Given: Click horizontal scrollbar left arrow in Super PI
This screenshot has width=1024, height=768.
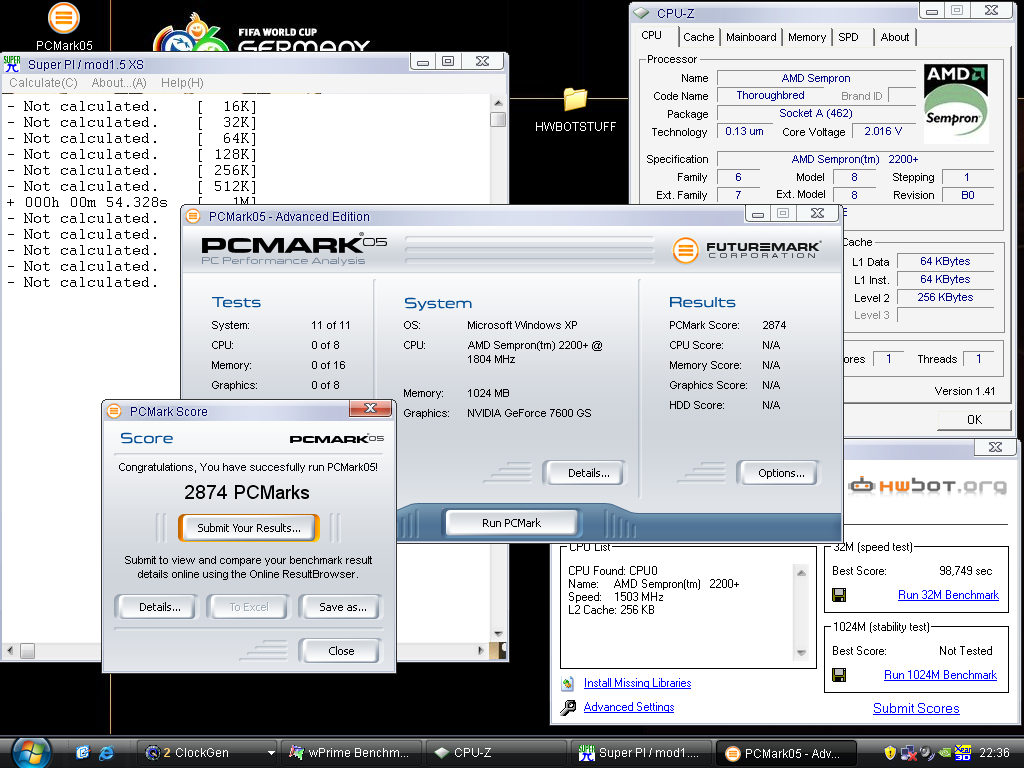Looking at the screenshot, I should point(10,650).
